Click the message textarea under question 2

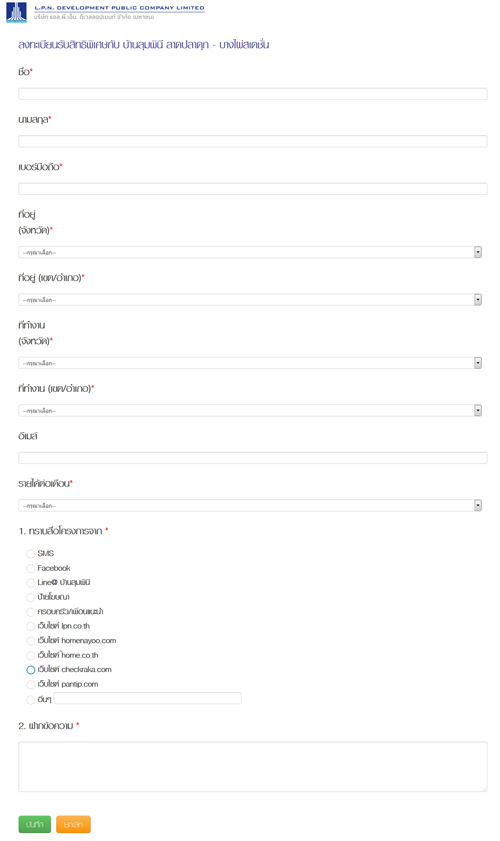point(253,766)
